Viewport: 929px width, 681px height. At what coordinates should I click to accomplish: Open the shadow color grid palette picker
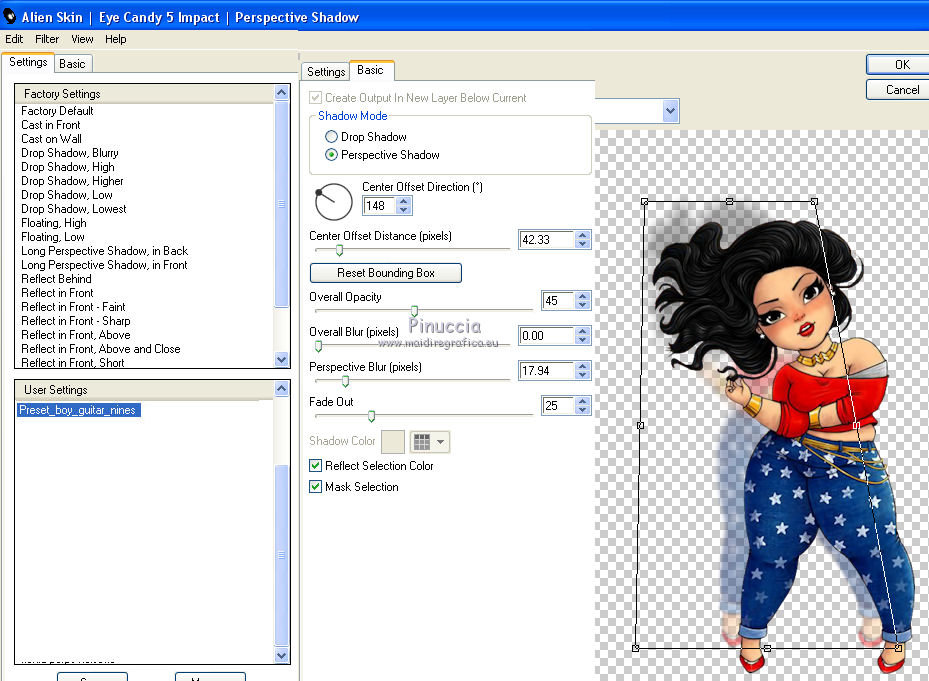pyautogui.click(x=421, y=442)
